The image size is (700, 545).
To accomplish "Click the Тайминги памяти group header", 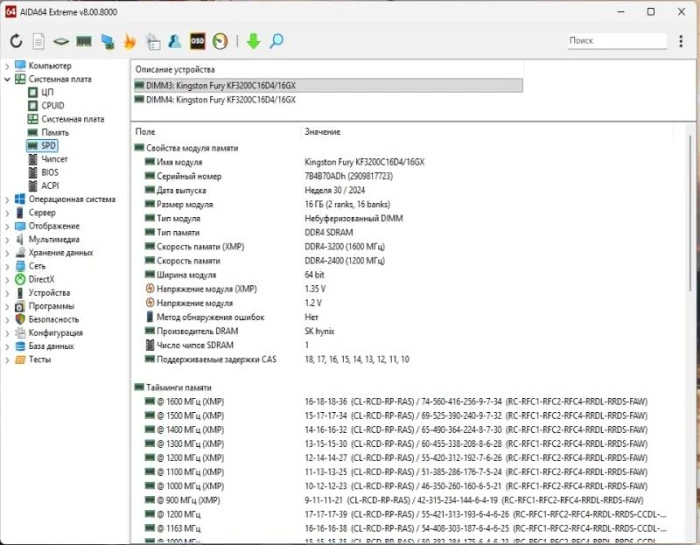I will (x=179, y=387).
